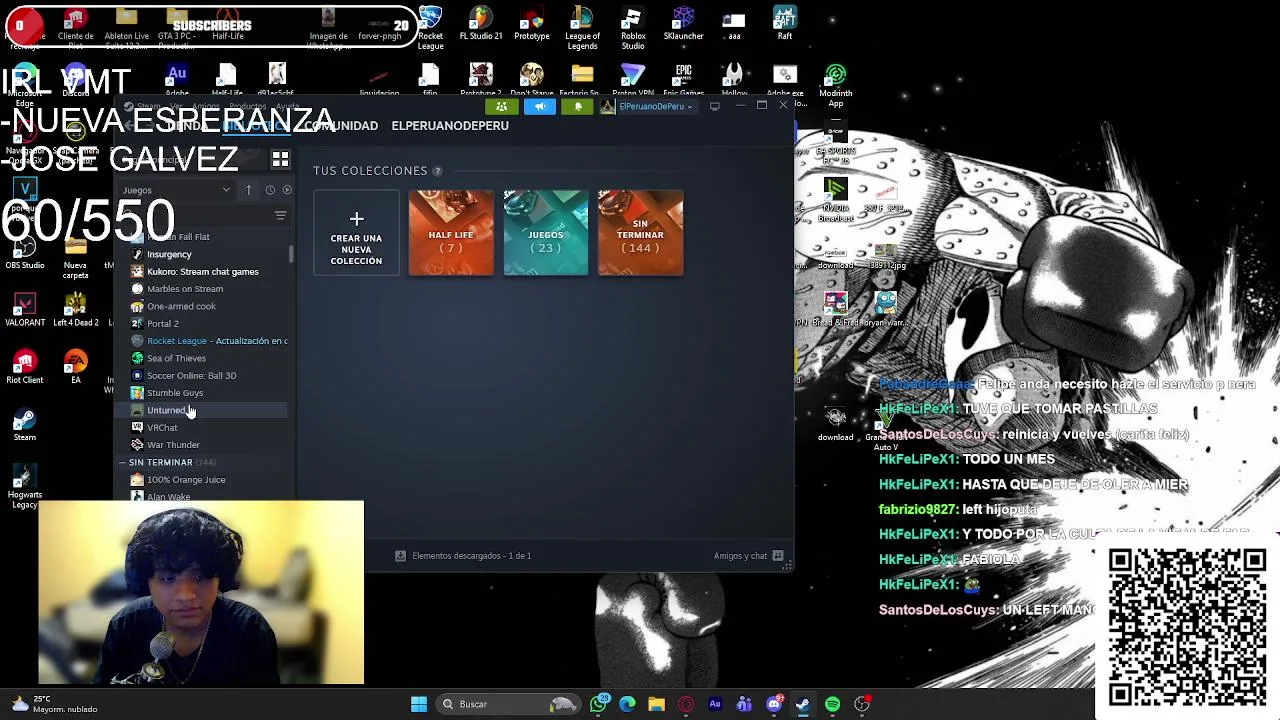The width and height of the screenshot is (1280, 720).
Task: Open FL Studio 21 desktop shortcut
Action: tap(480, 24)
